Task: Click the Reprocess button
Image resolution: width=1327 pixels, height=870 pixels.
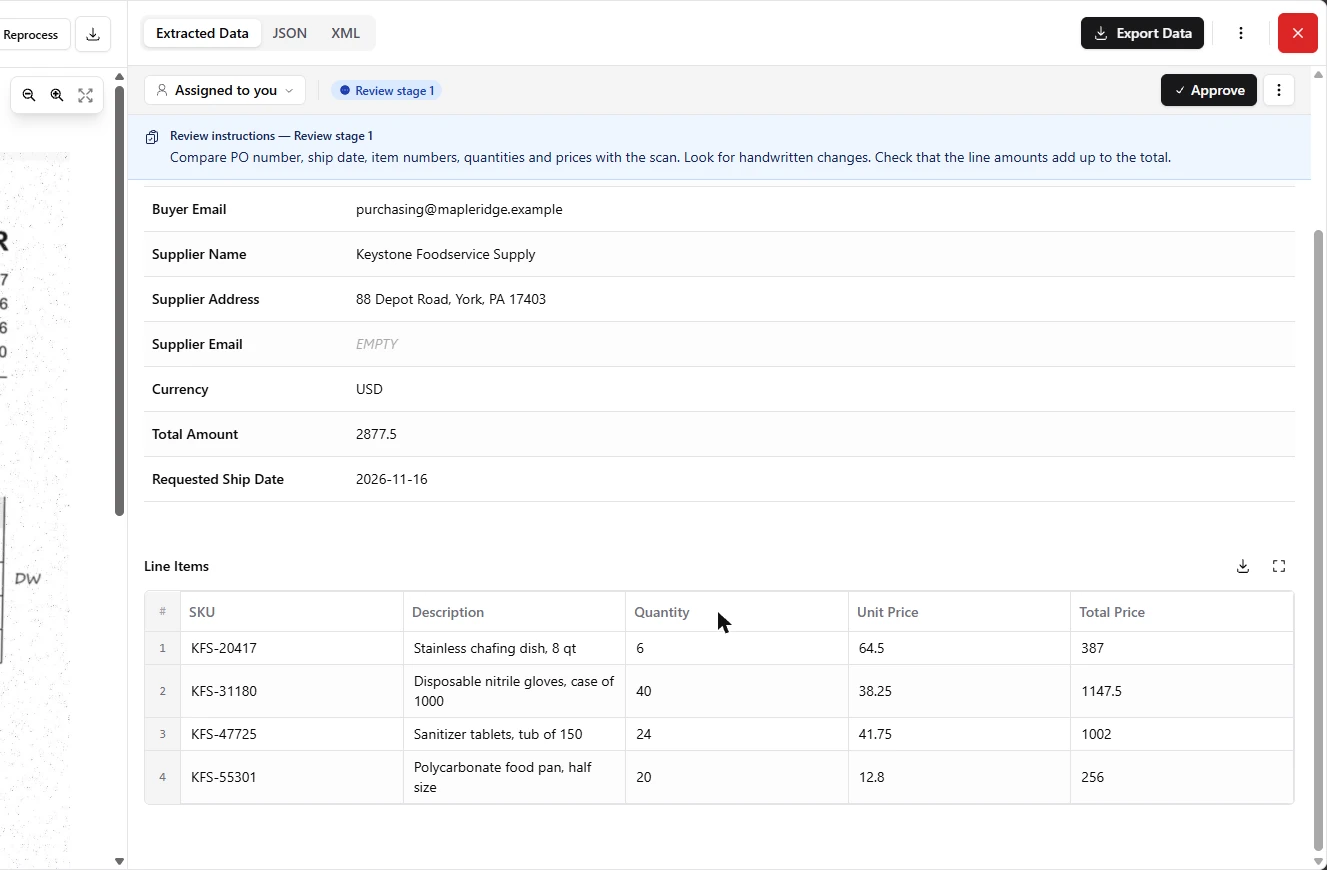Action: (x=33, y=34)
